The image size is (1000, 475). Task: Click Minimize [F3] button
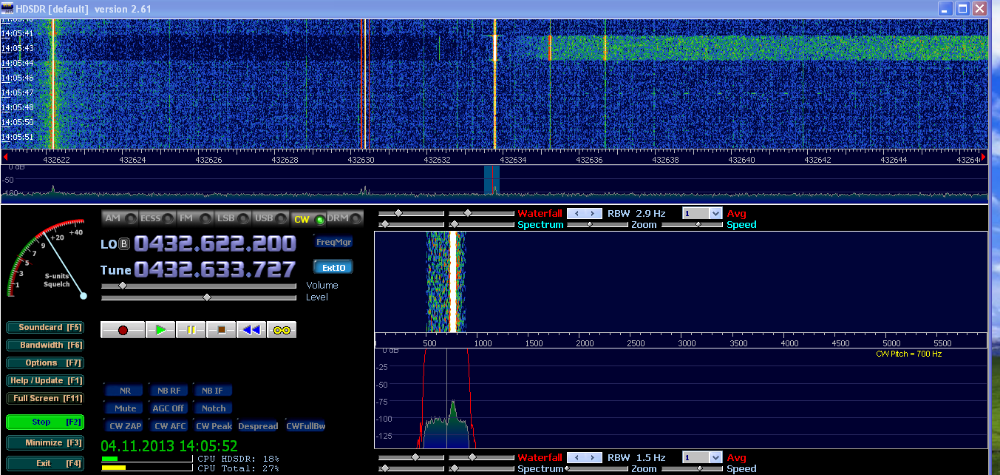[45, 443]
